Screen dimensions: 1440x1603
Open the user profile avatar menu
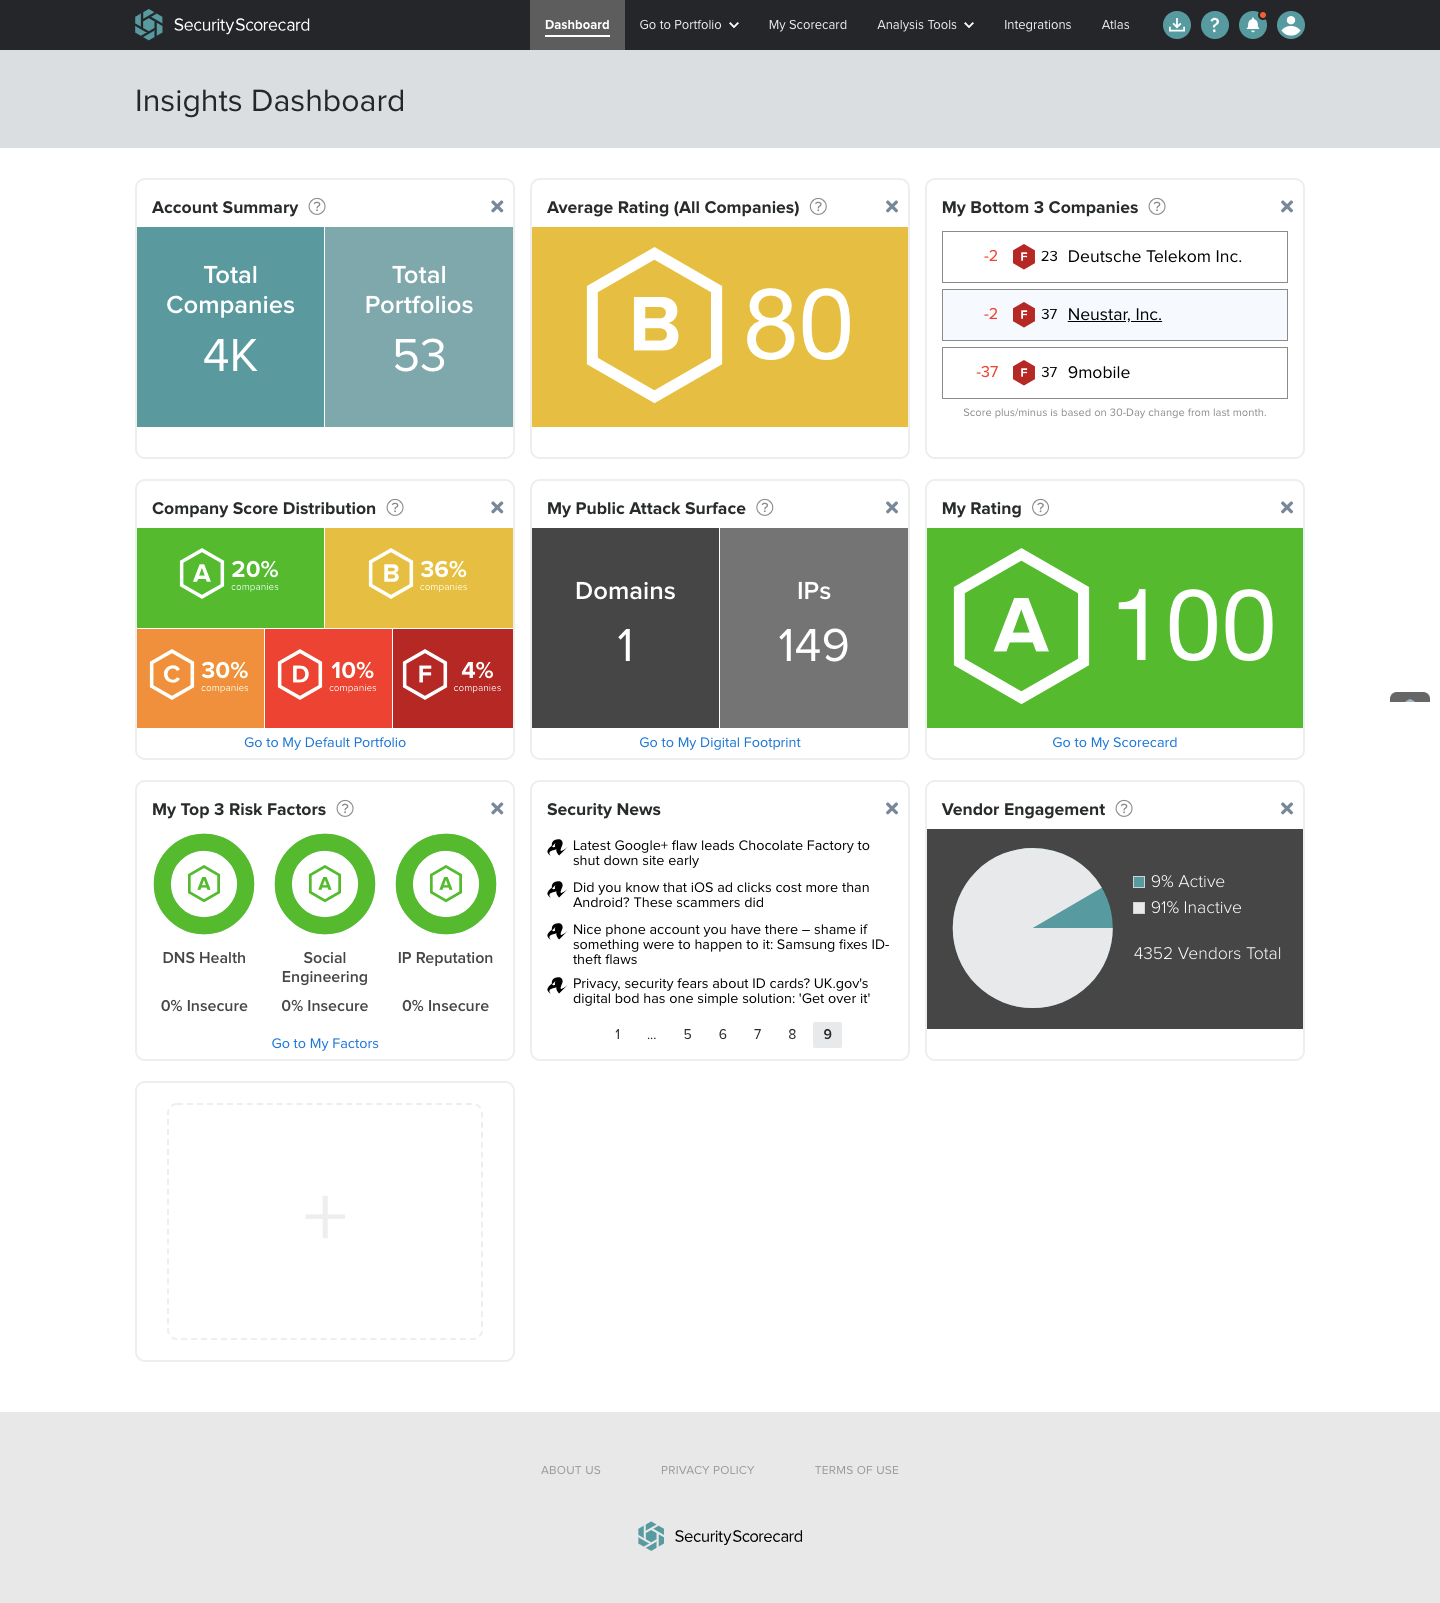[1291, 25]
